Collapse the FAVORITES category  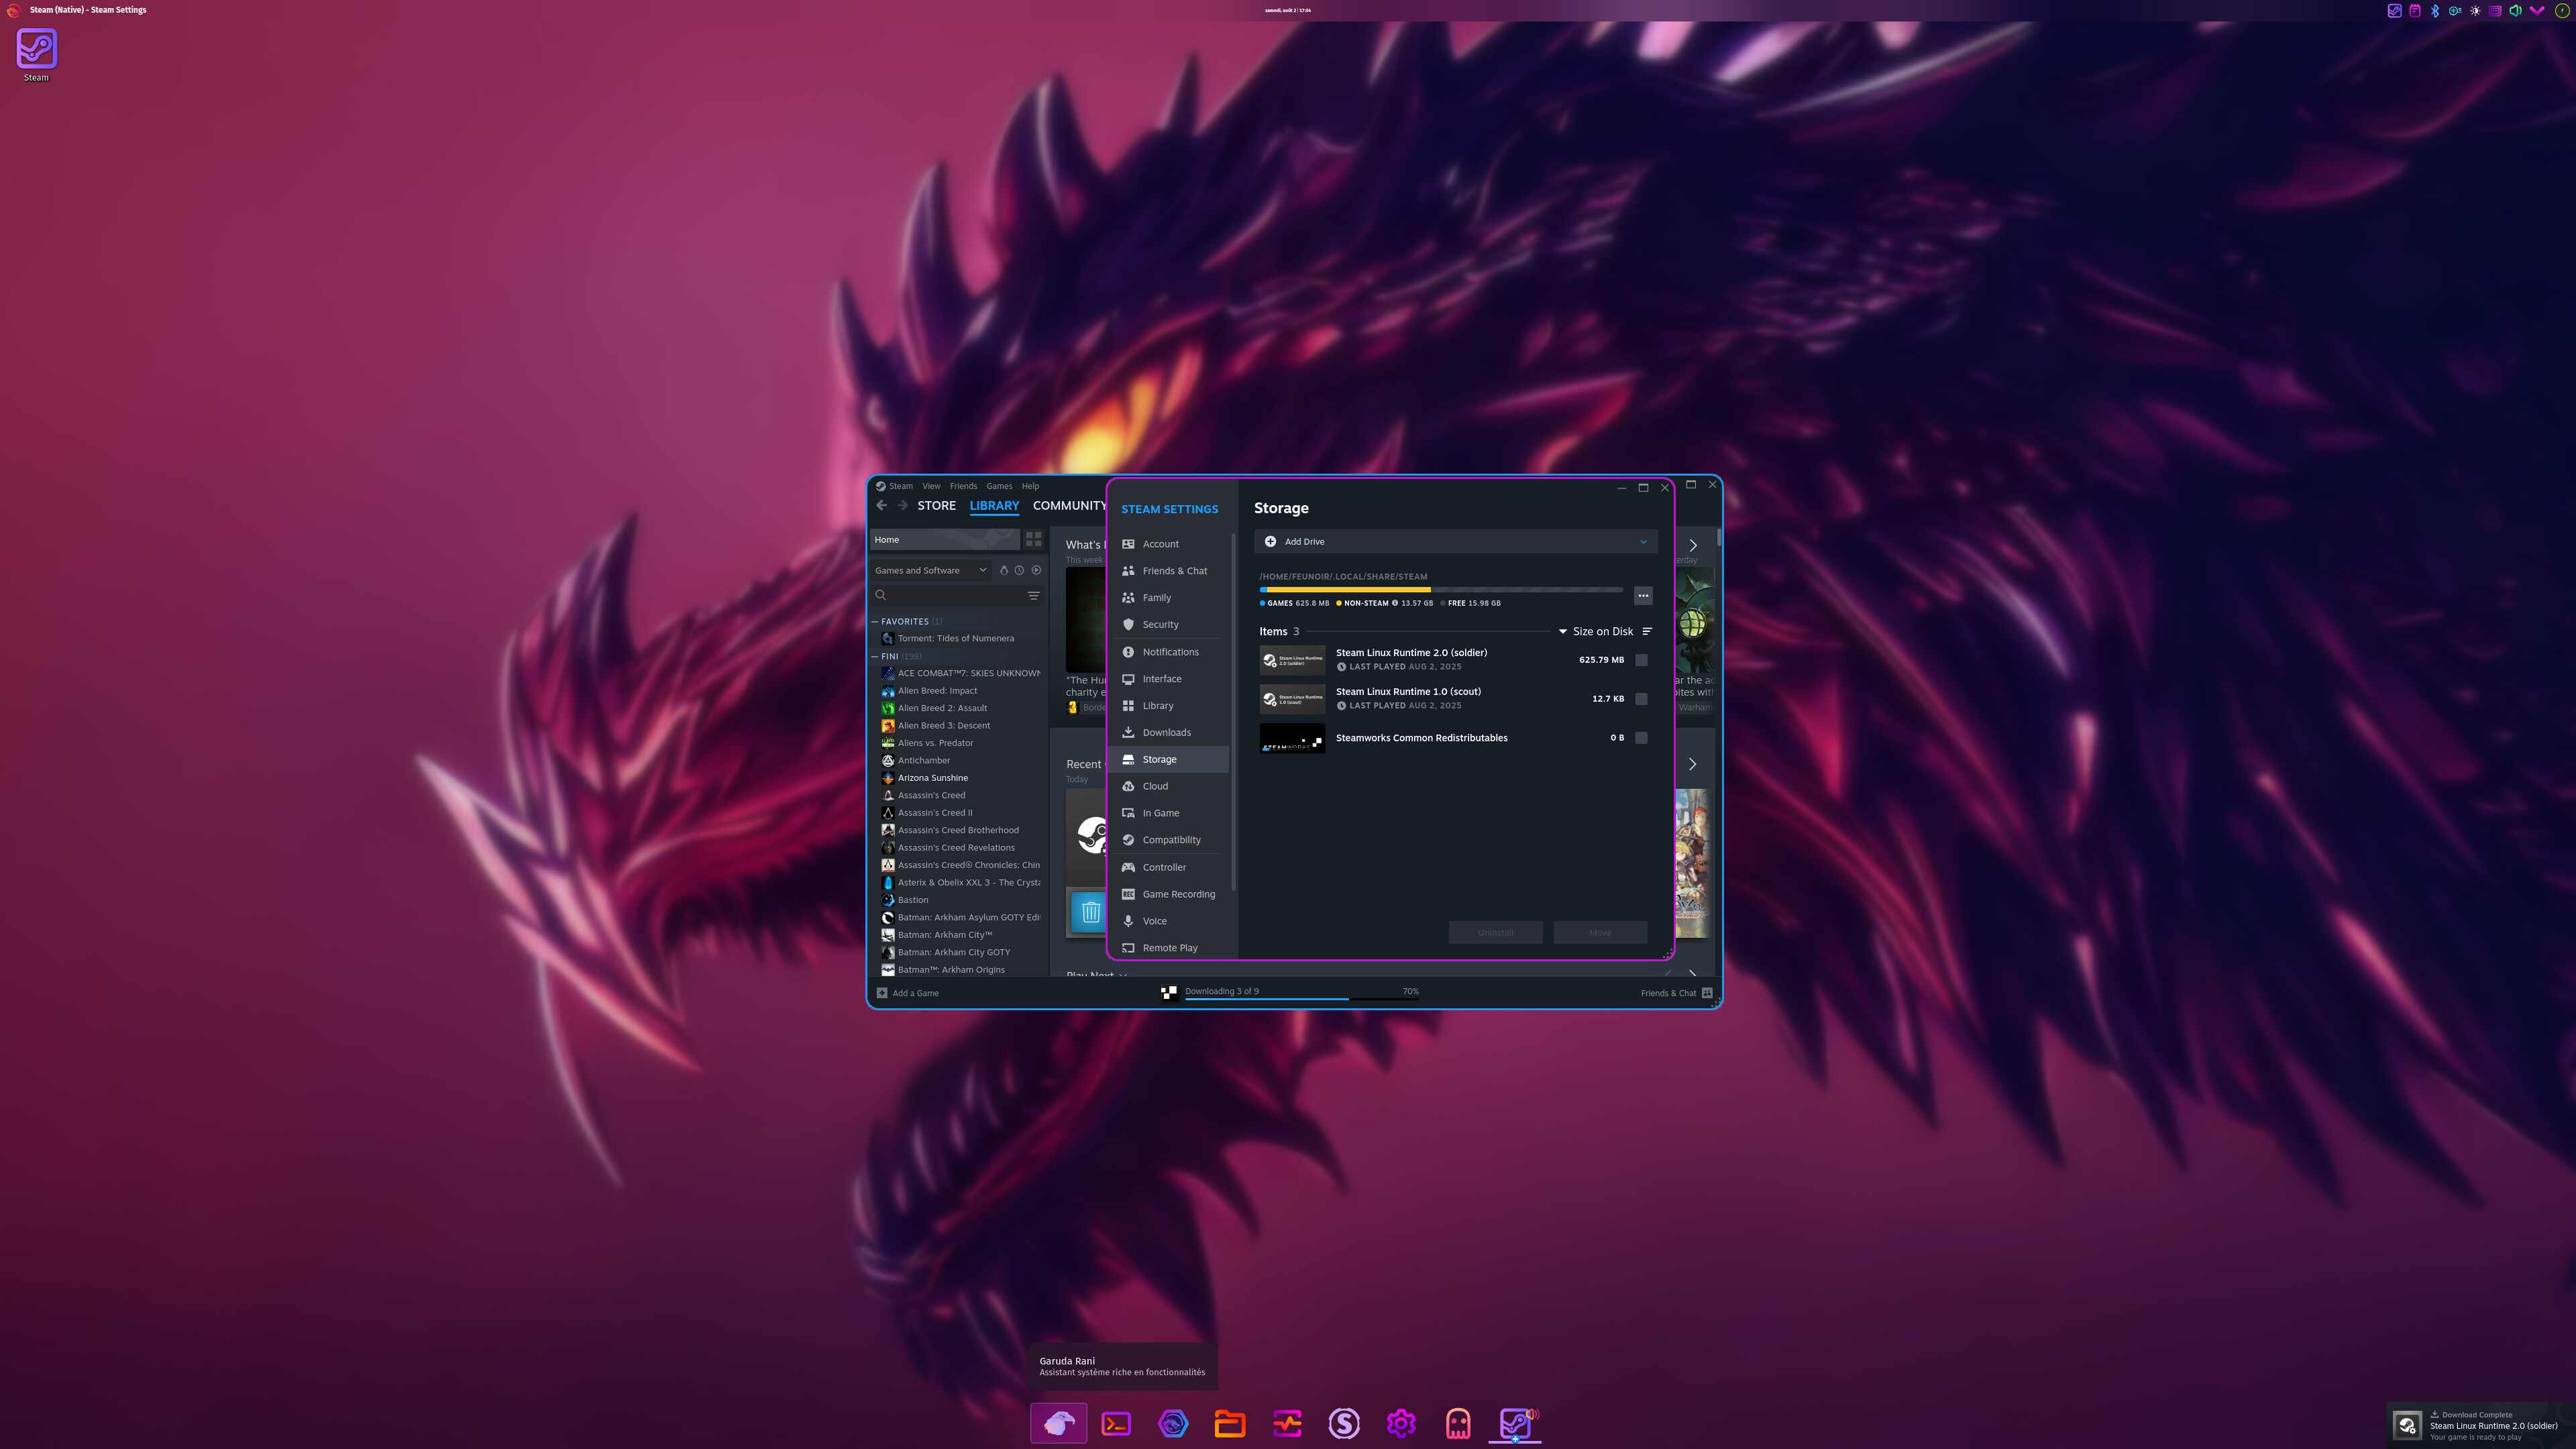(874, 621)
